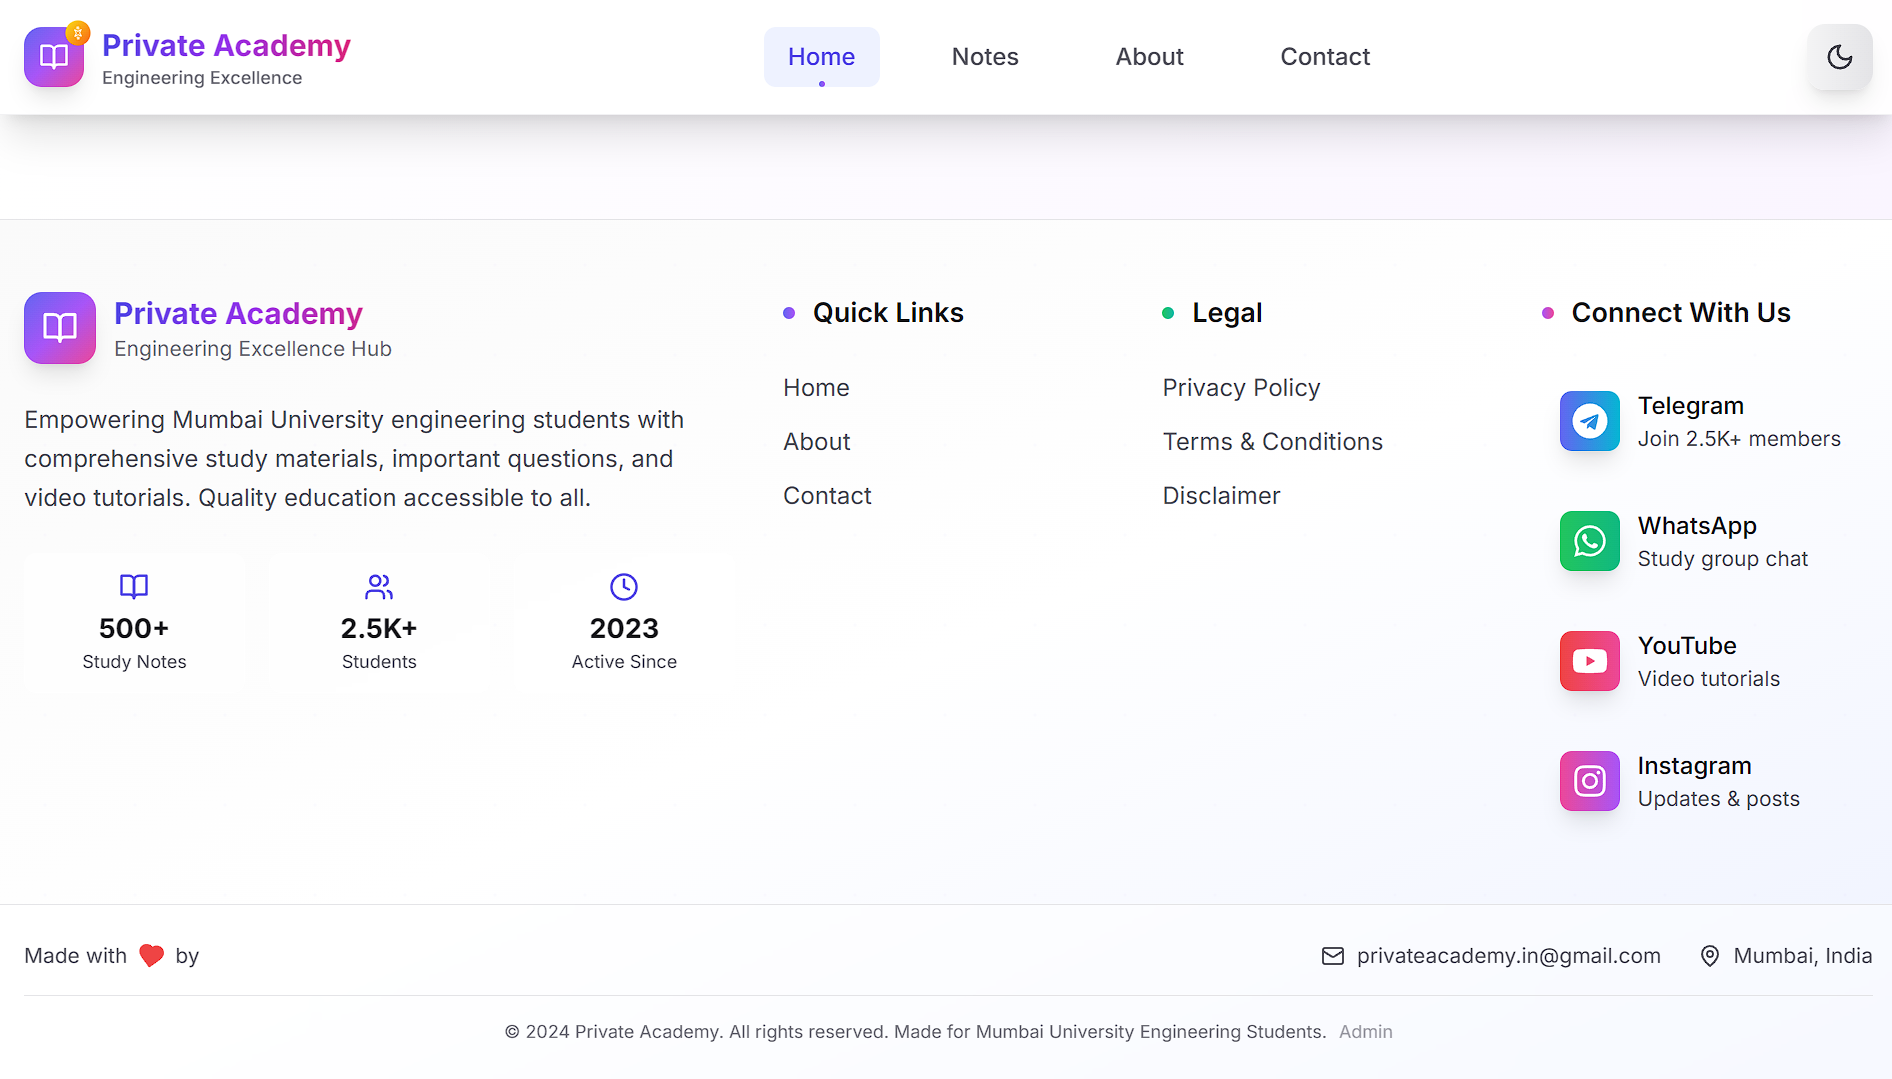Open the Terms & Conditions link

[1272, 442]
